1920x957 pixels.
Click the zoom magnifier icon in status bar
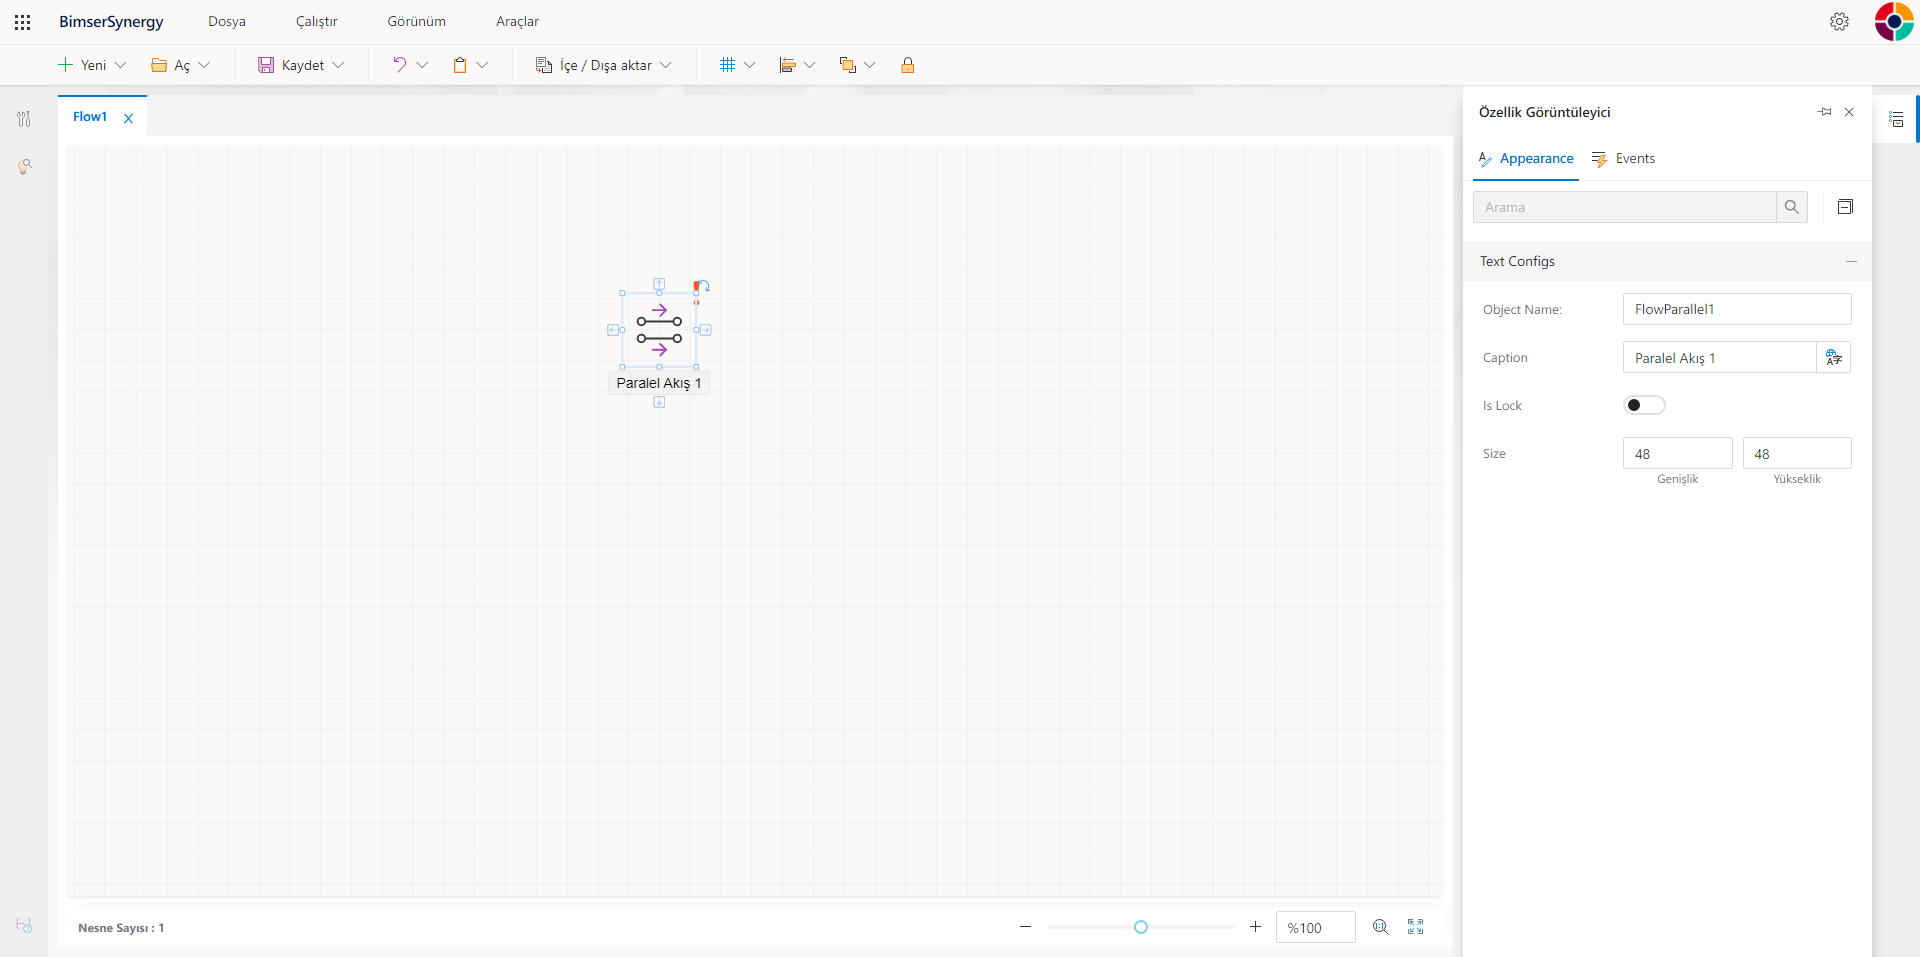tap(1380, 927)
